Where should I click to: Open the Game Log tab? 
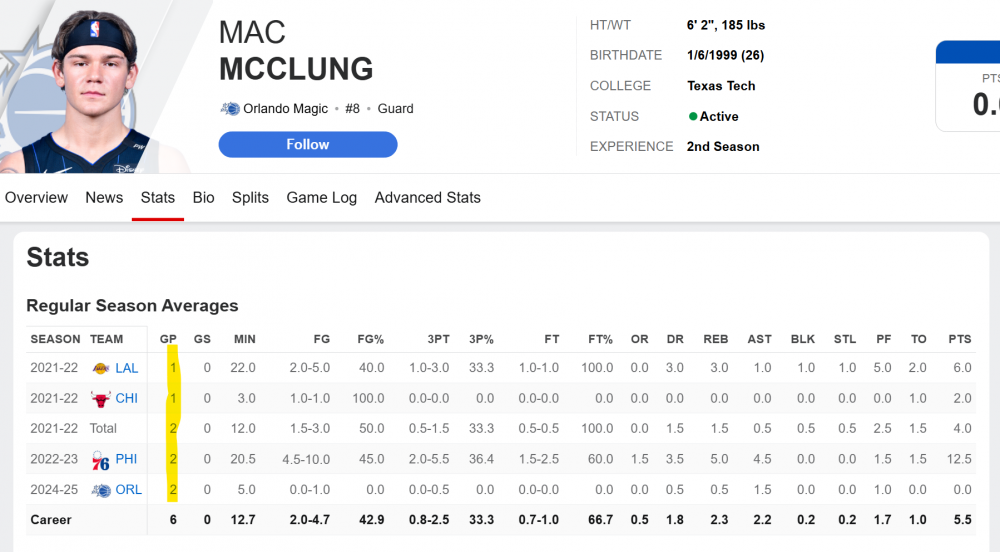pos(322,198)
